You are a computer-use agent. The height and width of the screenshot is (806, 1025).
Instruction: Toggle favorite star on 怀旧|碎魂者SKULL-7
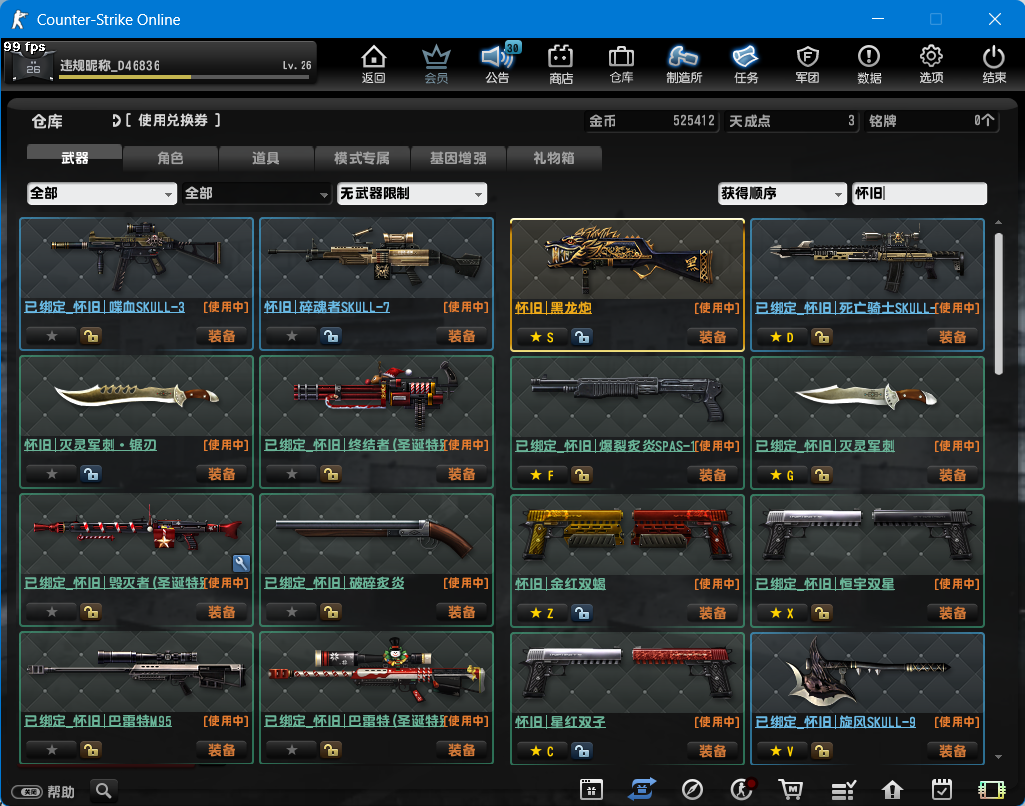(292, 336)
